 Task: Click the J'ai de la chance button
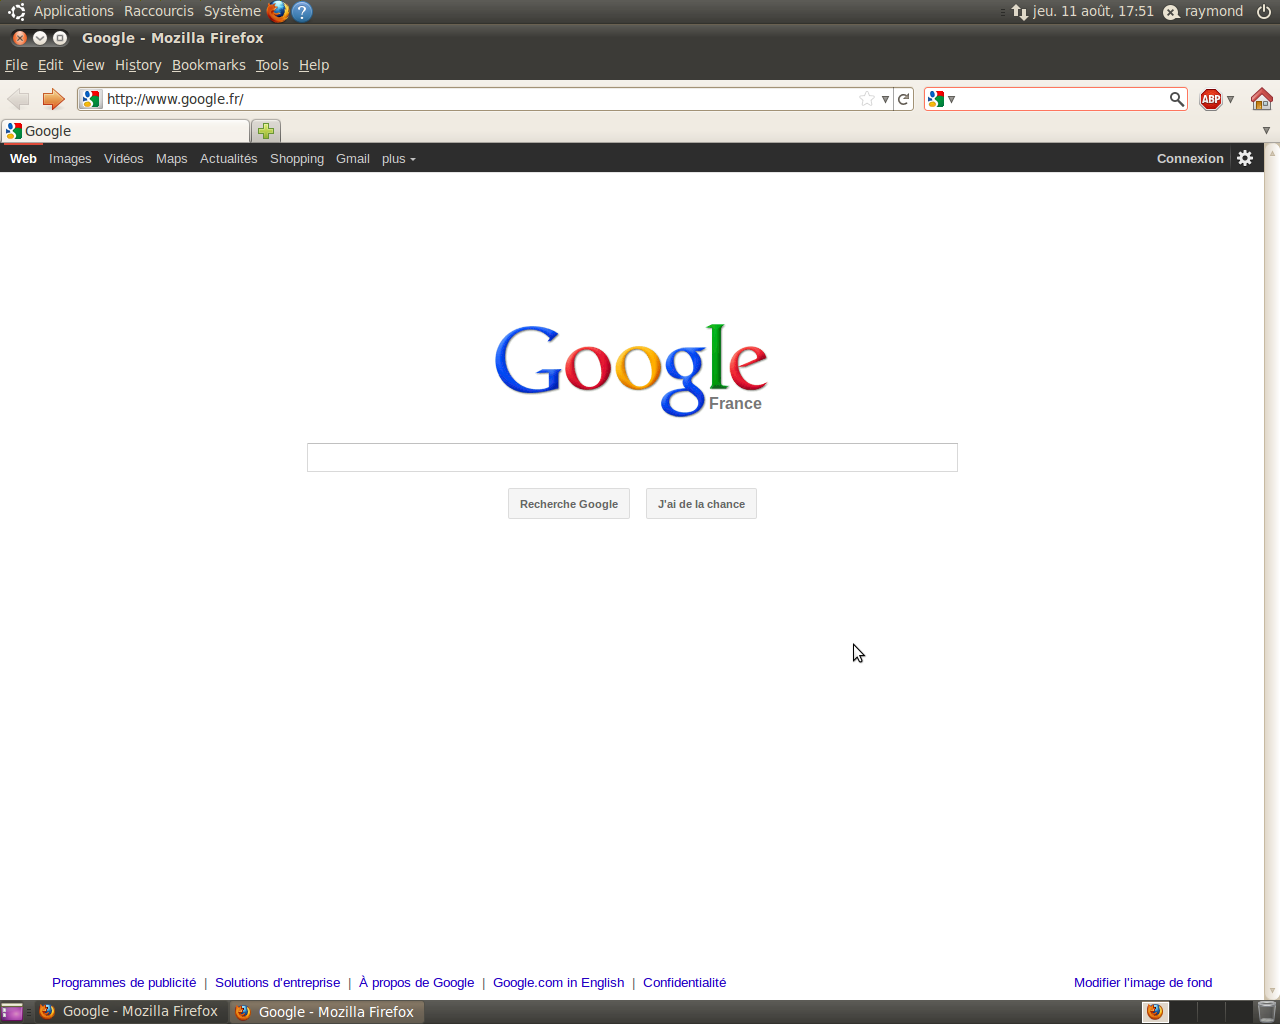click(701, 504)
